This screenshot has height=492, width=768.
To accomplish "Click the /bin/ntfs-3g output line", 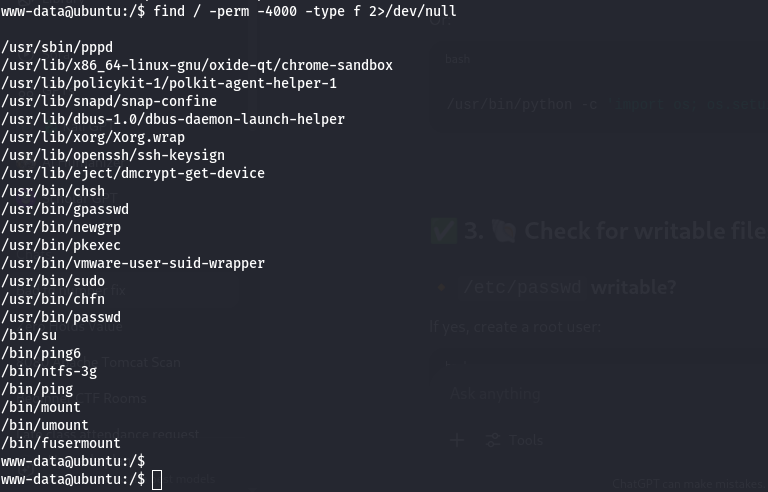I will [49, 371].
